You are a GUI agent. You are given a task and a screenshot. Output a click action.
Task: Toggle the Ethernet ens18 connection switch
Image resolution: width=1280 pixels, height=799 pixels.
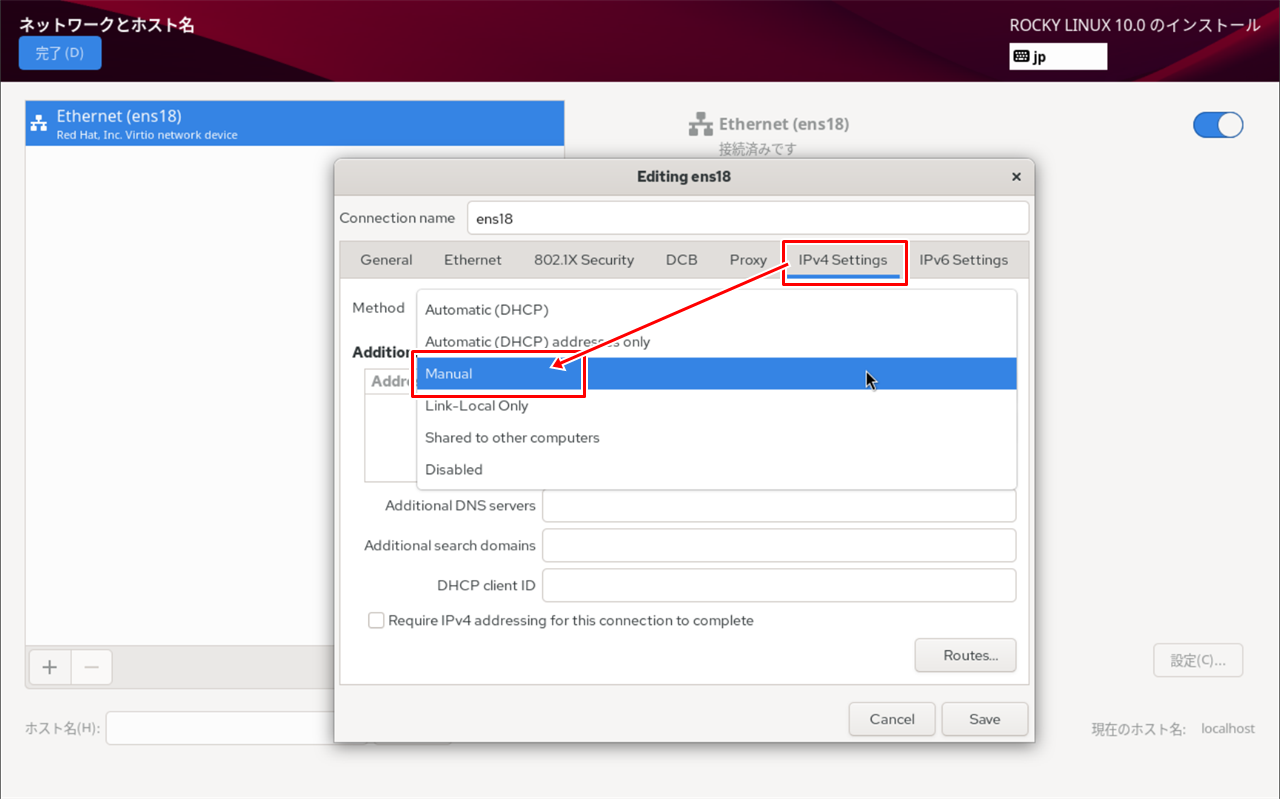coord(1217,125)
